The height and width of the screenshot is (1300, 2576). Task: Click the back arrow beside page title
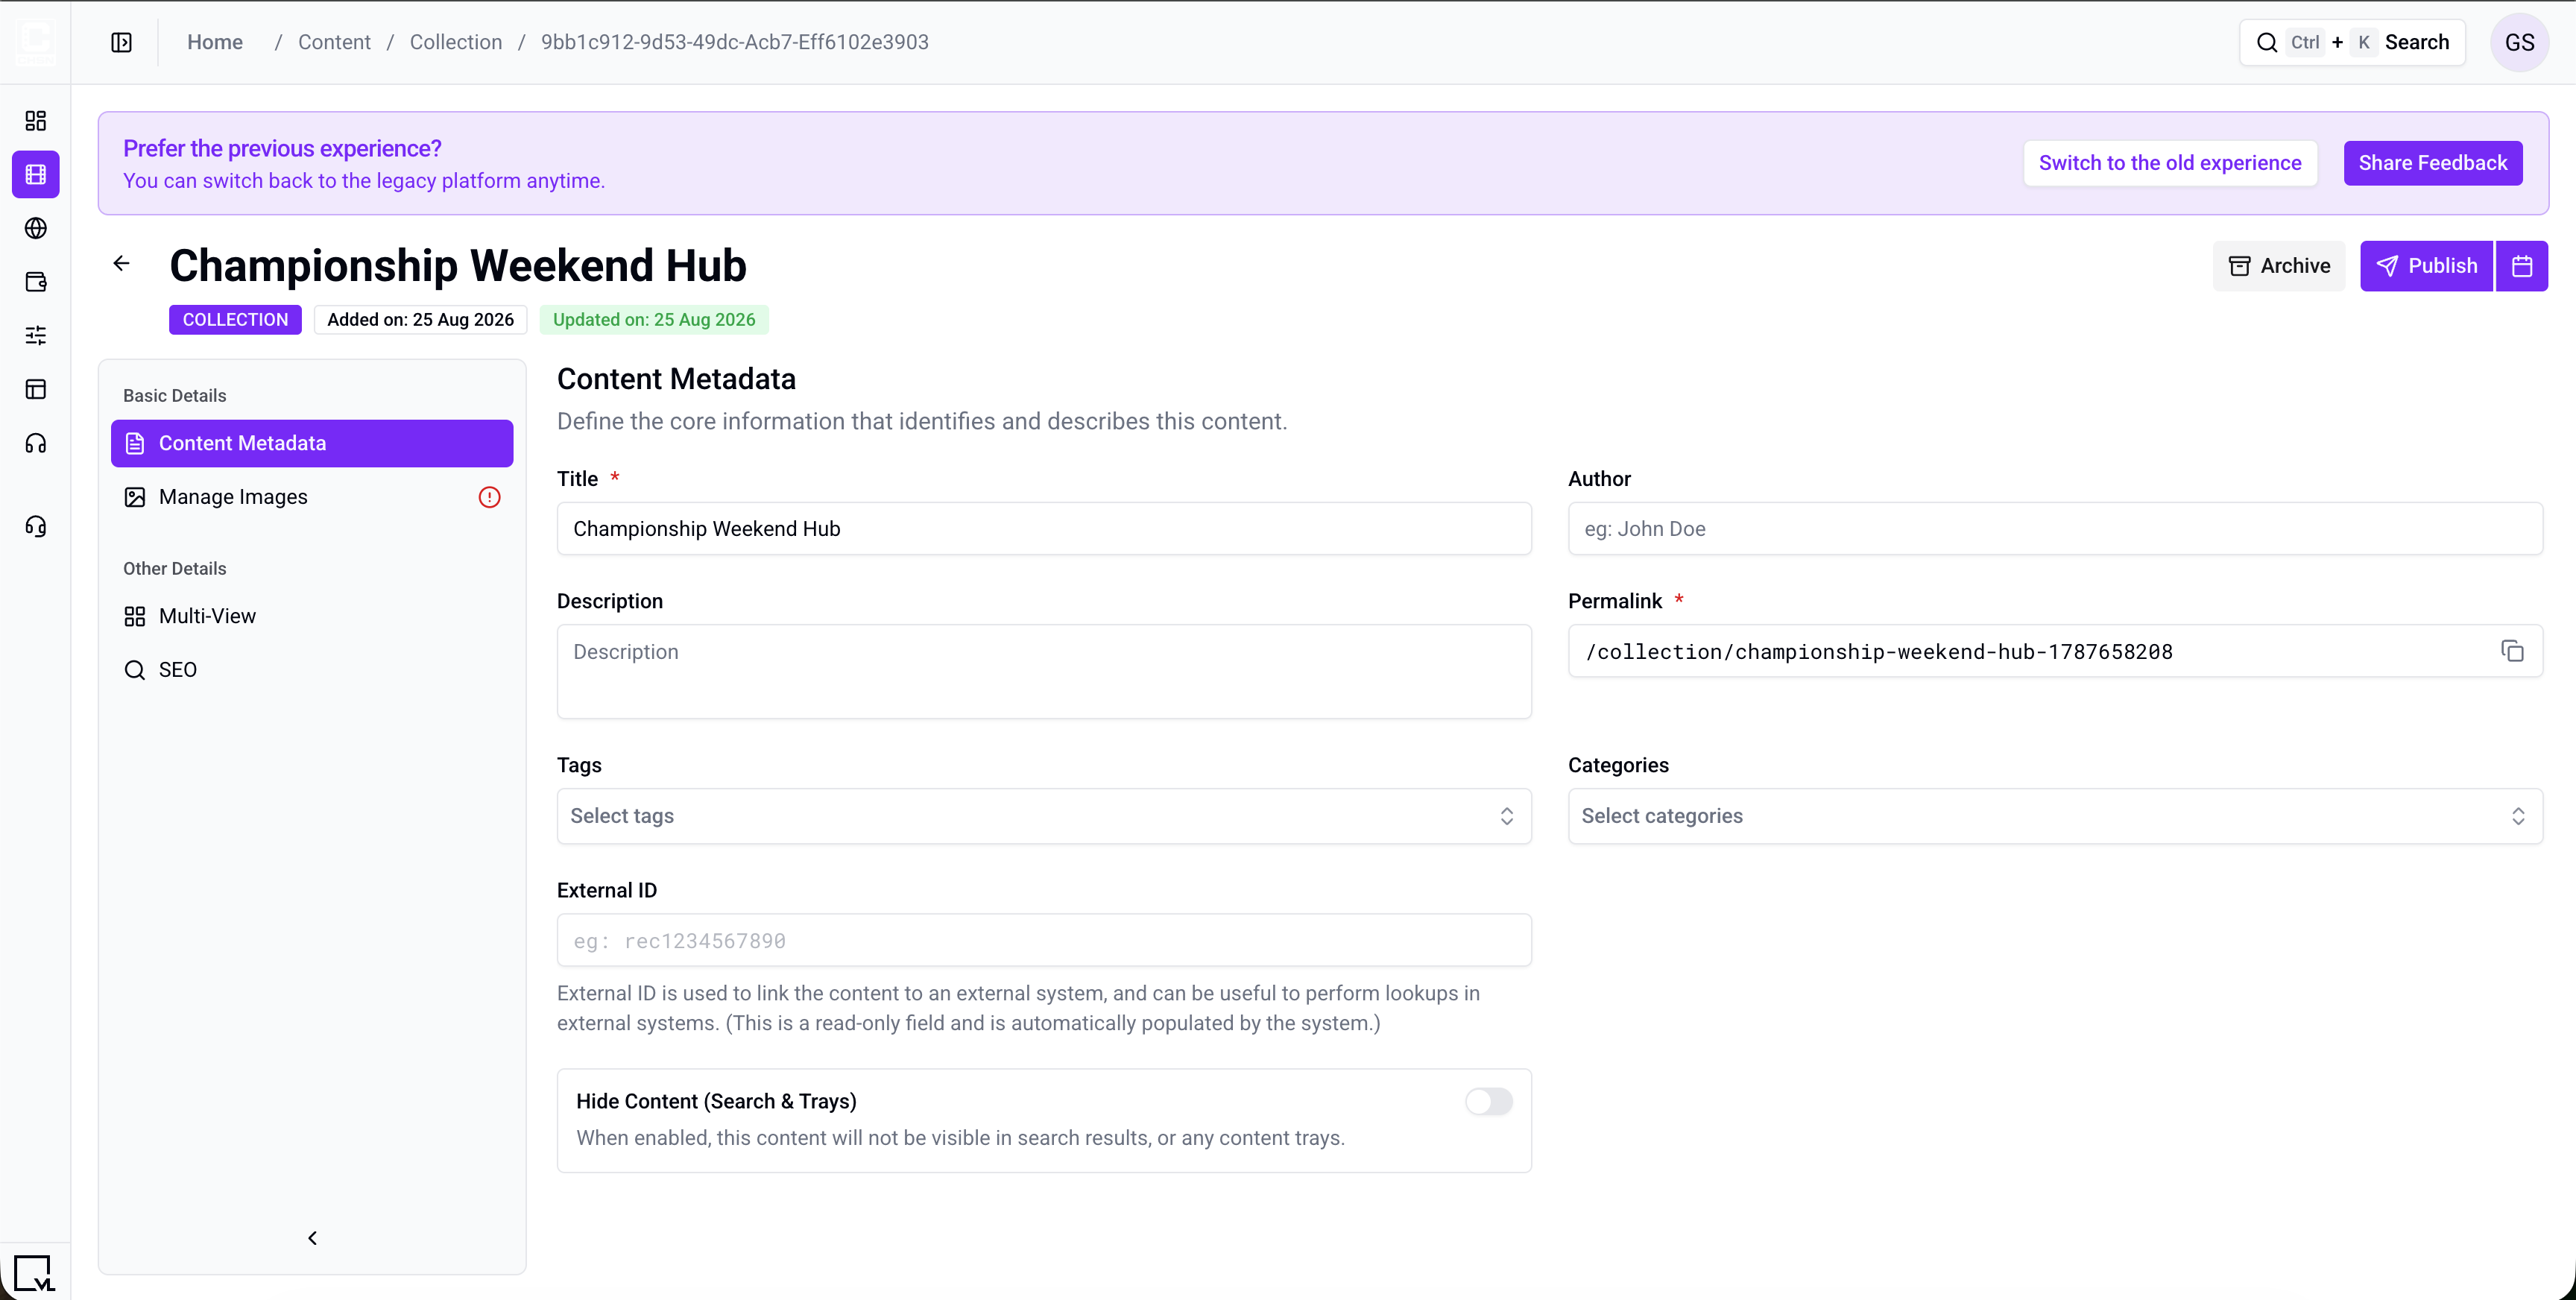click(121, 263)
